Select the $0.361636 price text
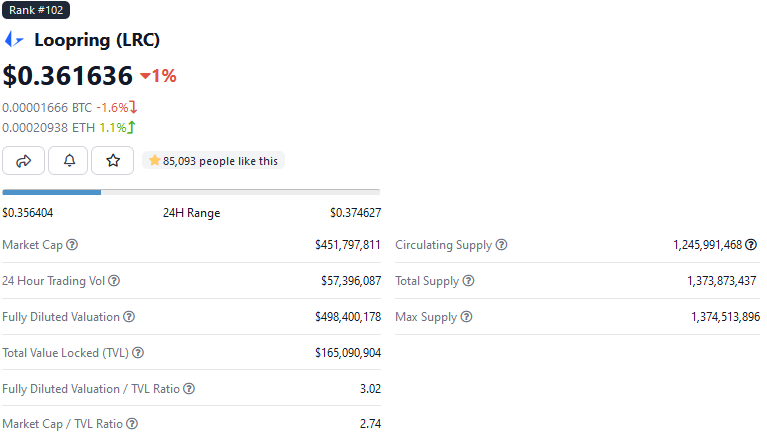This screenshot has width=767, height=439. [68, 76]
